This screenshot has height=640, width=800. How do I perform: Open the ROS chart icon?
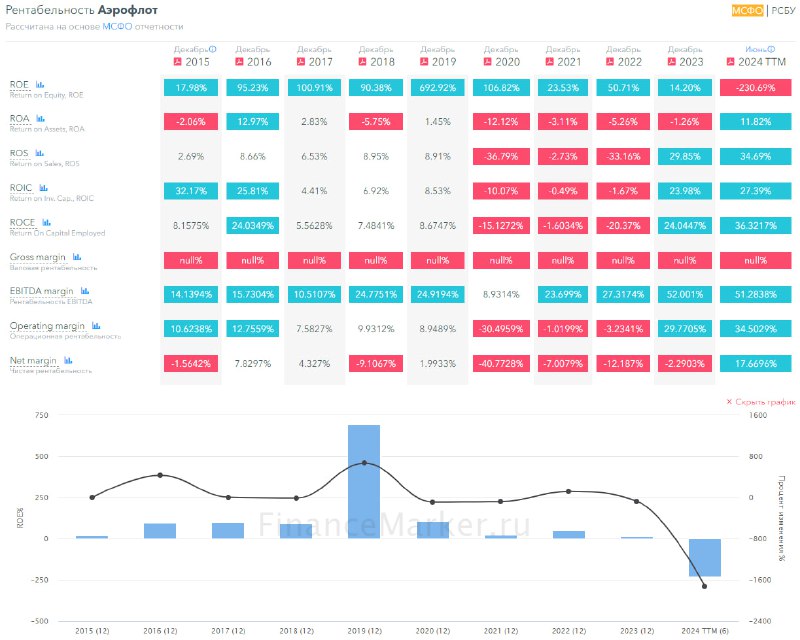pos(39,153)
